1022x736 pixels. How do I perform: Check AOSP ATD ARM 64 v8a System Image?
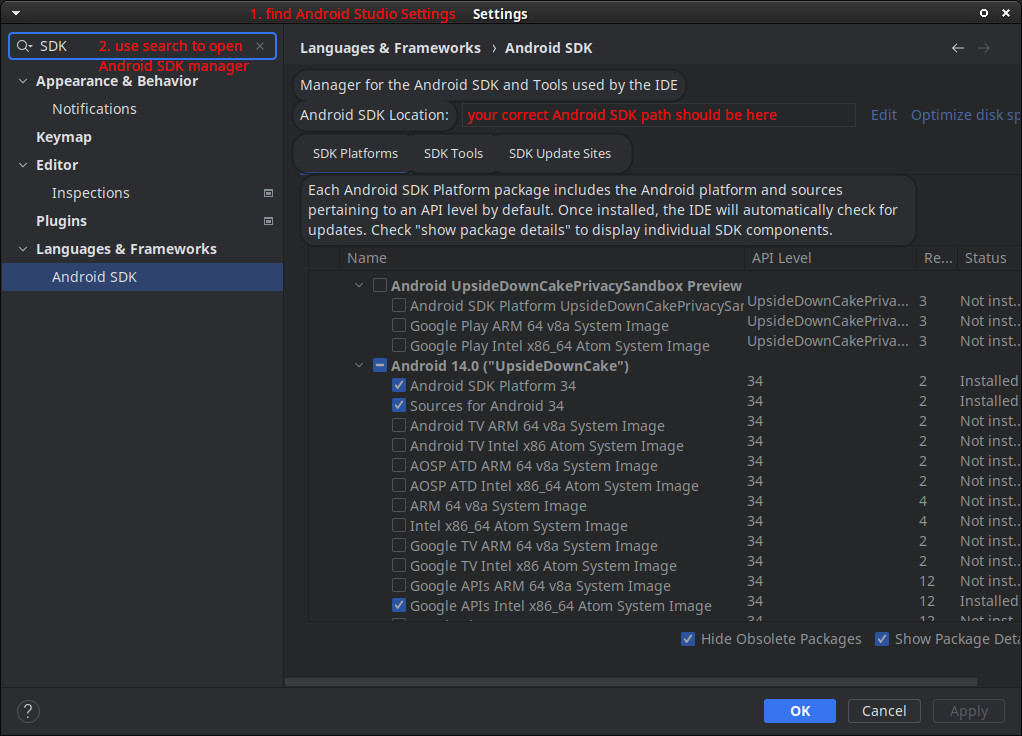tap(399, 465)
